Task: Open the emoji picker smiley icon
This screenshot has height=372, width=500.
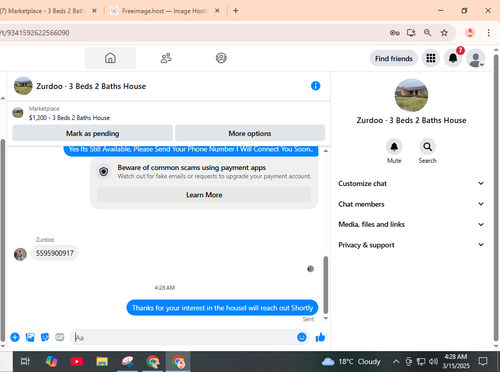Action: point(302,337)
